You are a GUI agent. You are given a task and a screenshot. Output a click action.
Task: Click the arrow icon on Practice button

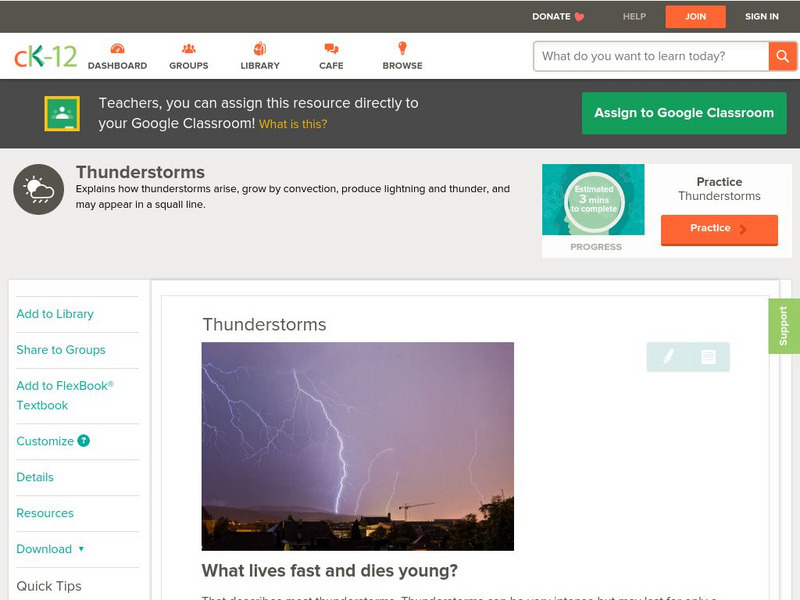pos(743,229)
